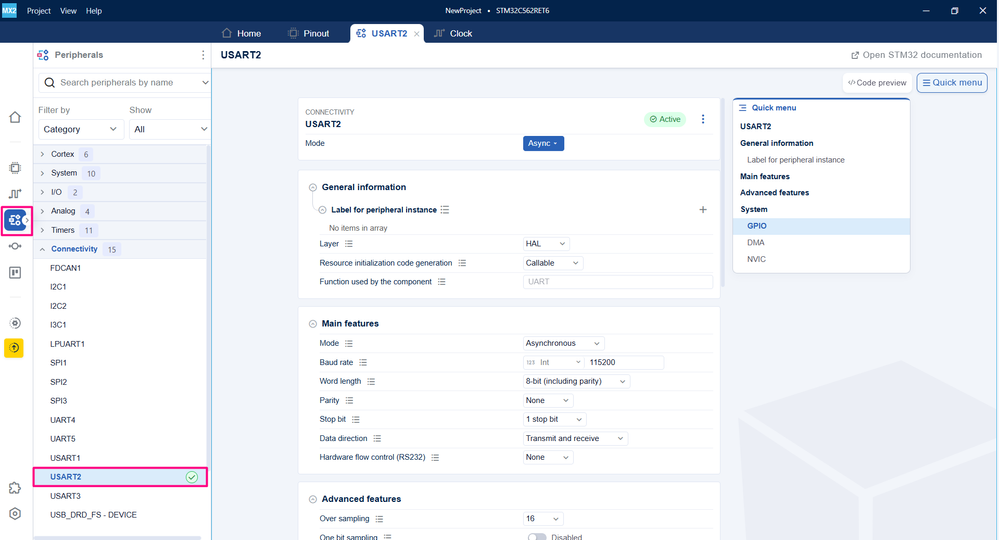This screenshot has height=540, width=999.
Task: Open the Data direction dropdown
Action: coord(575,439)
